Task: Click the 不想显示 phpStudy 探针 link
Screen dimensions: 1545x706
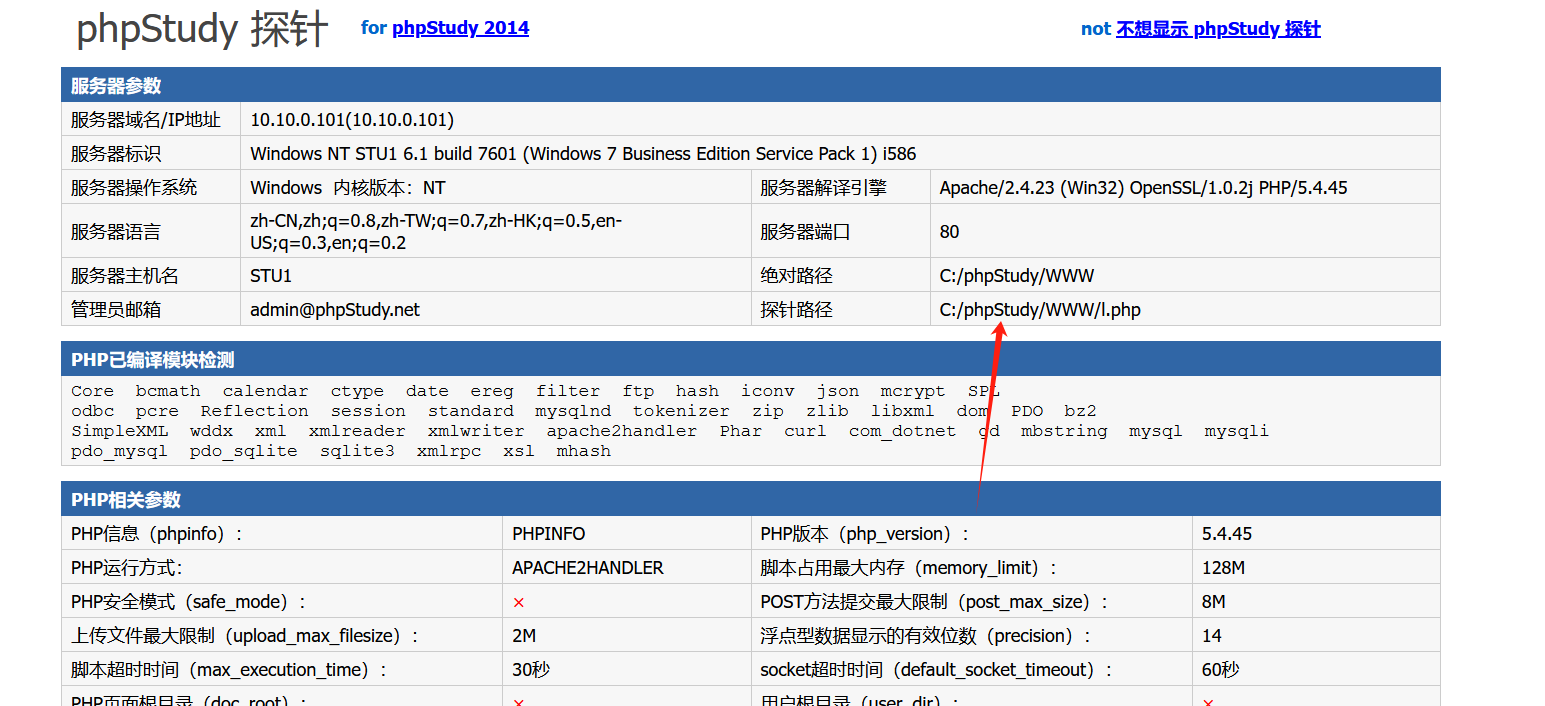Action: point(1218,29)
